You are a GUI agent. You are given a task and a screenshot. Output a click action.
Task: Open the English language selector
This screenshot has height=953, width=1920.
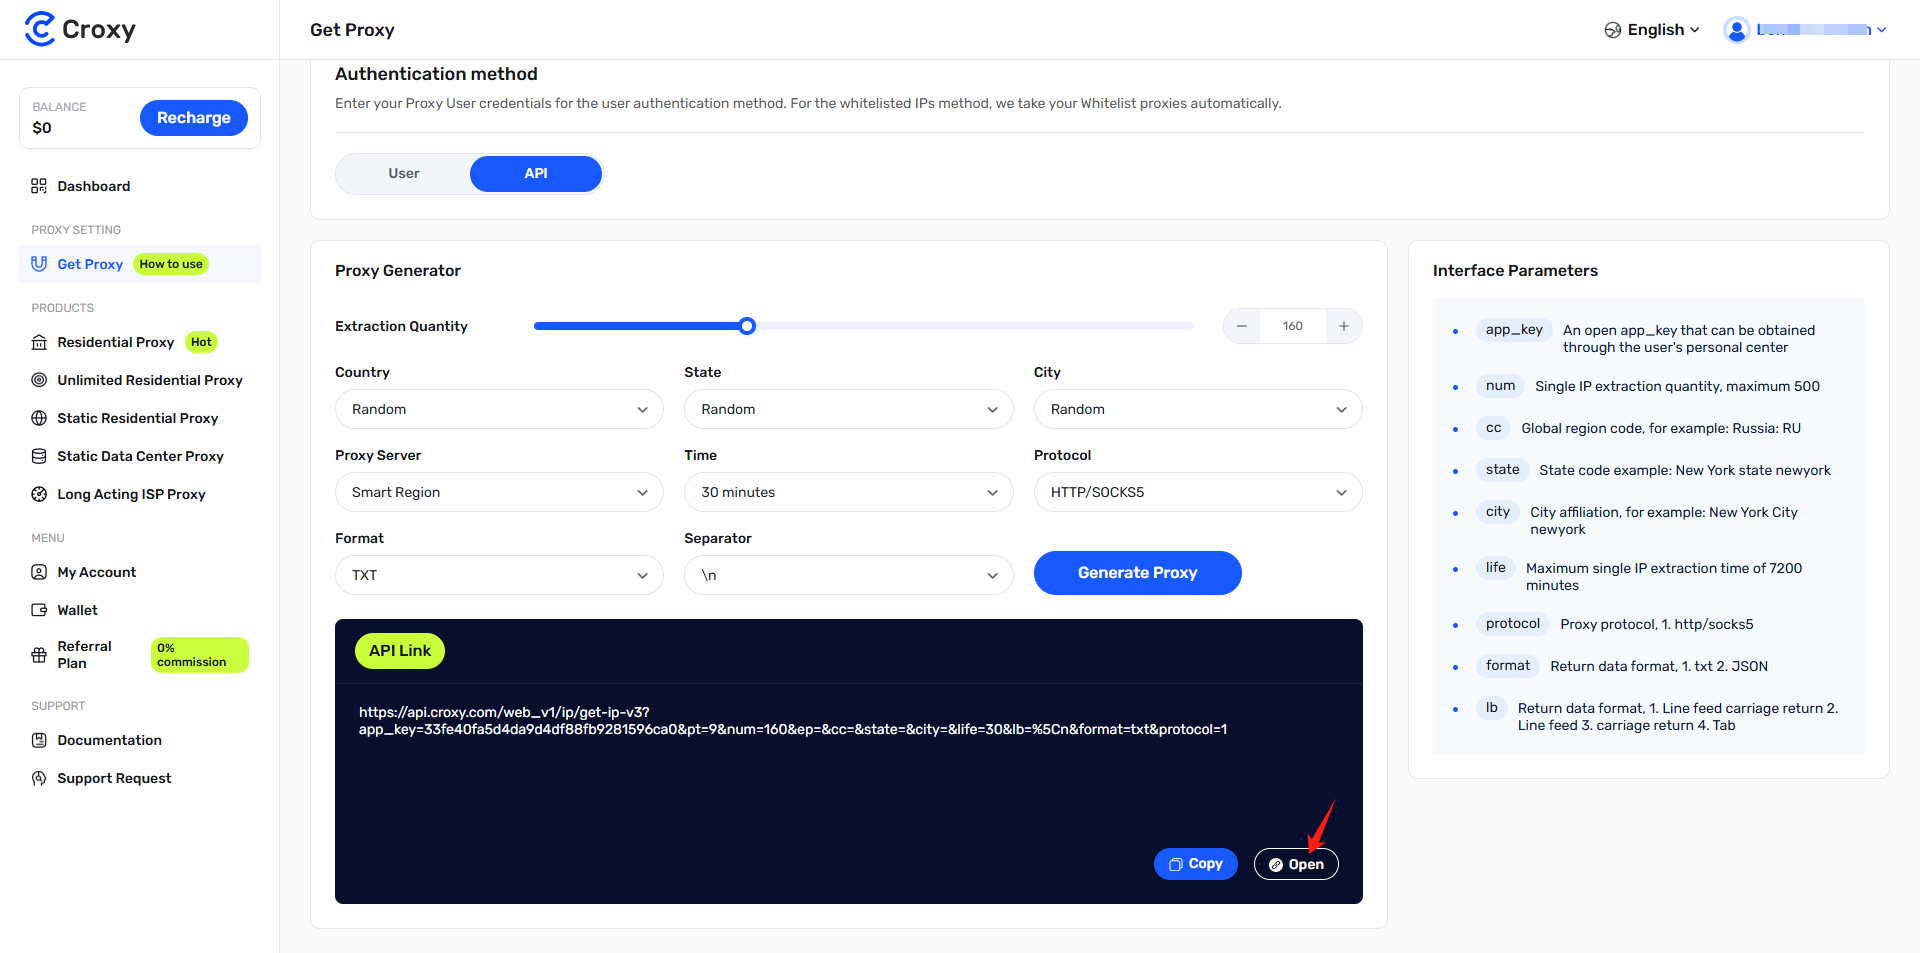[1652, 30]
